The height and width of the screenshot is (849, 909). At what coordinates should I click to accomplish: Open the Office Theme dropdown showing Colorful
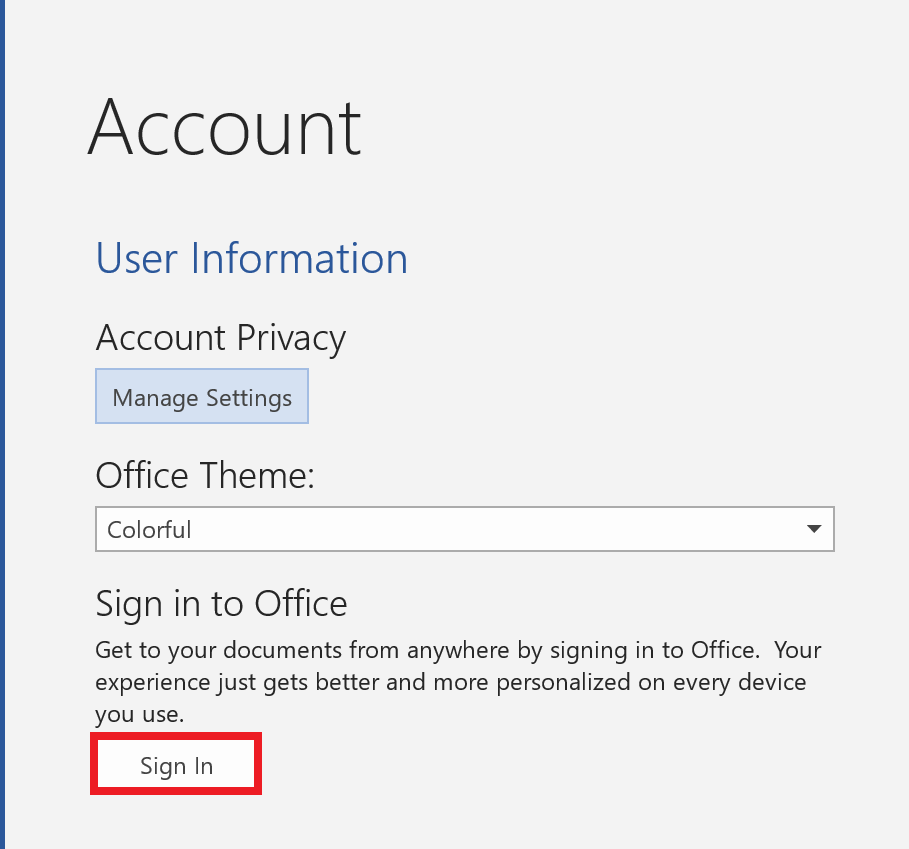point(464,529)
